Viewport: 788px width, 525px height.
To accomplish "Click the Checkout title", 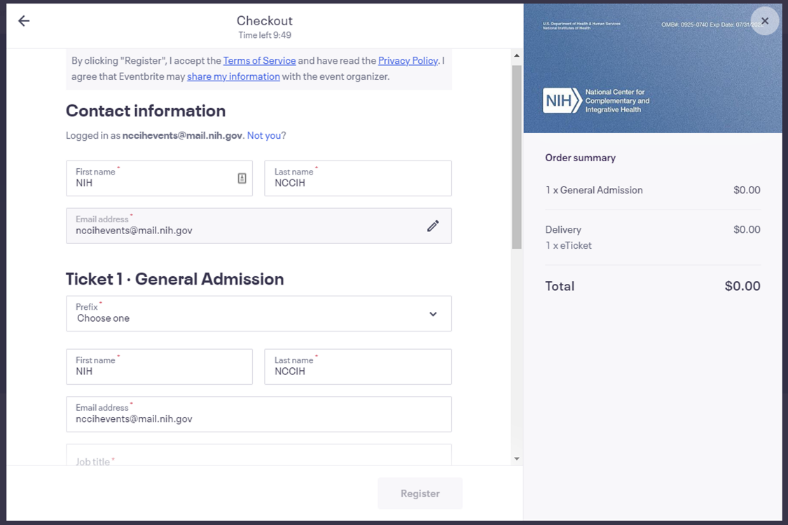I will coord(265,21).
